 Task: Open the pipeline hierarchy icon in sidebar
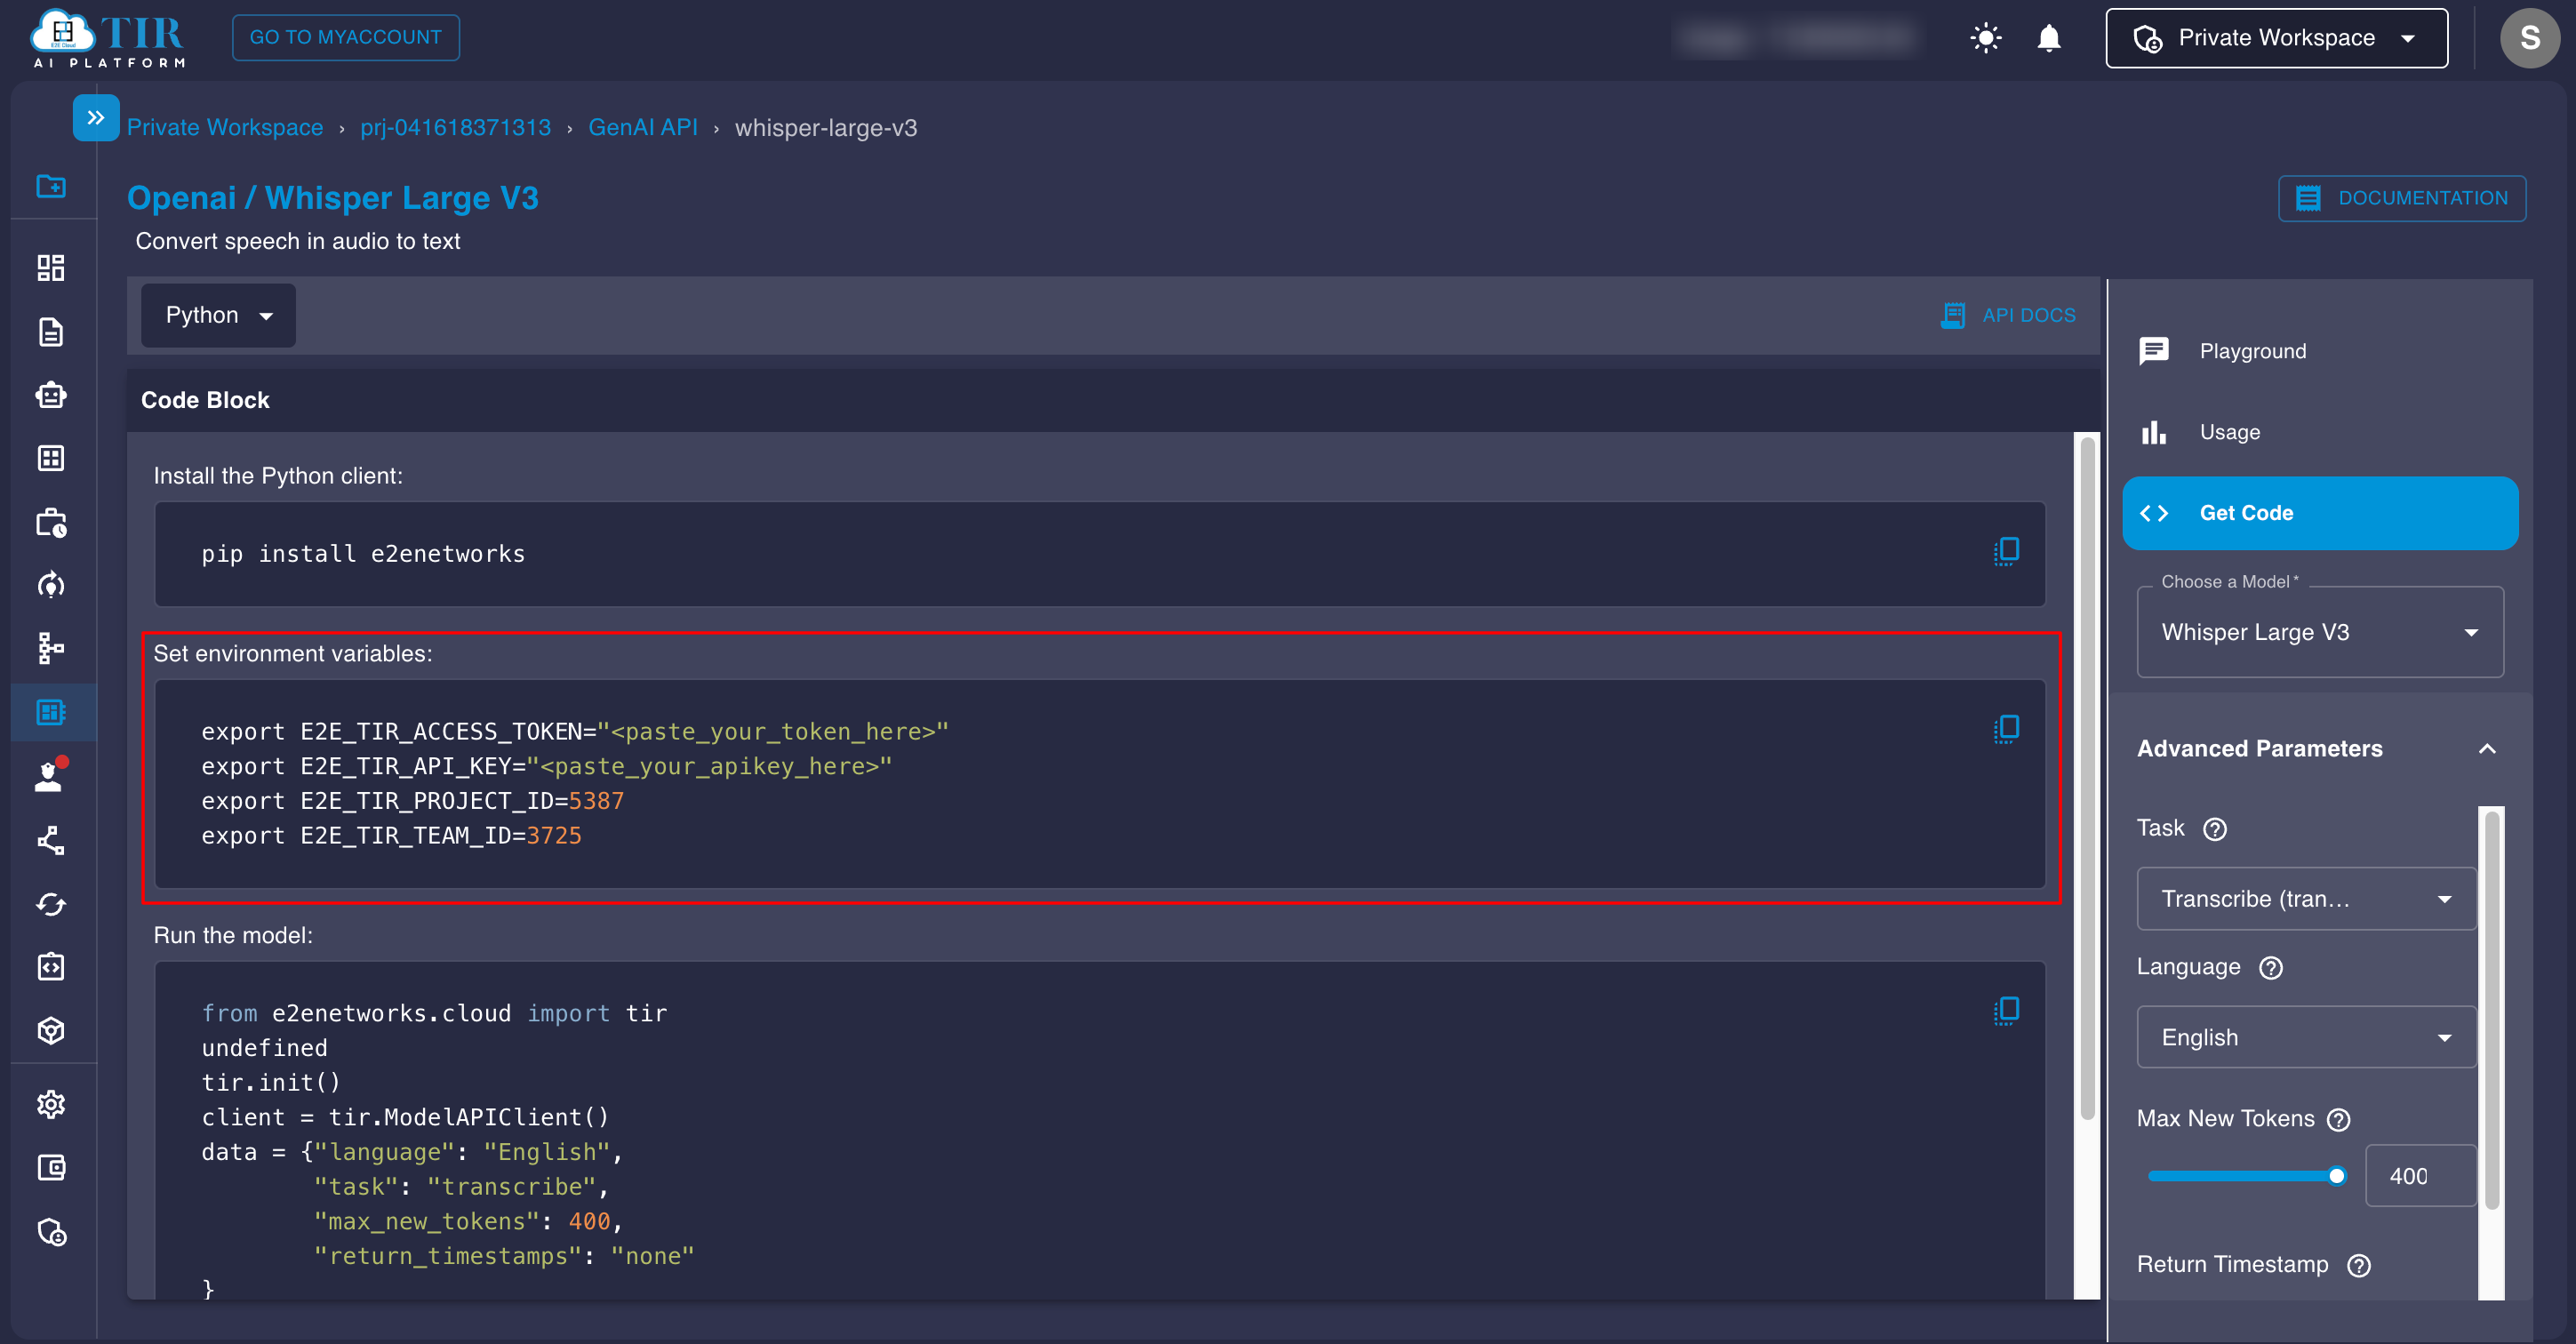coord(51,648)
